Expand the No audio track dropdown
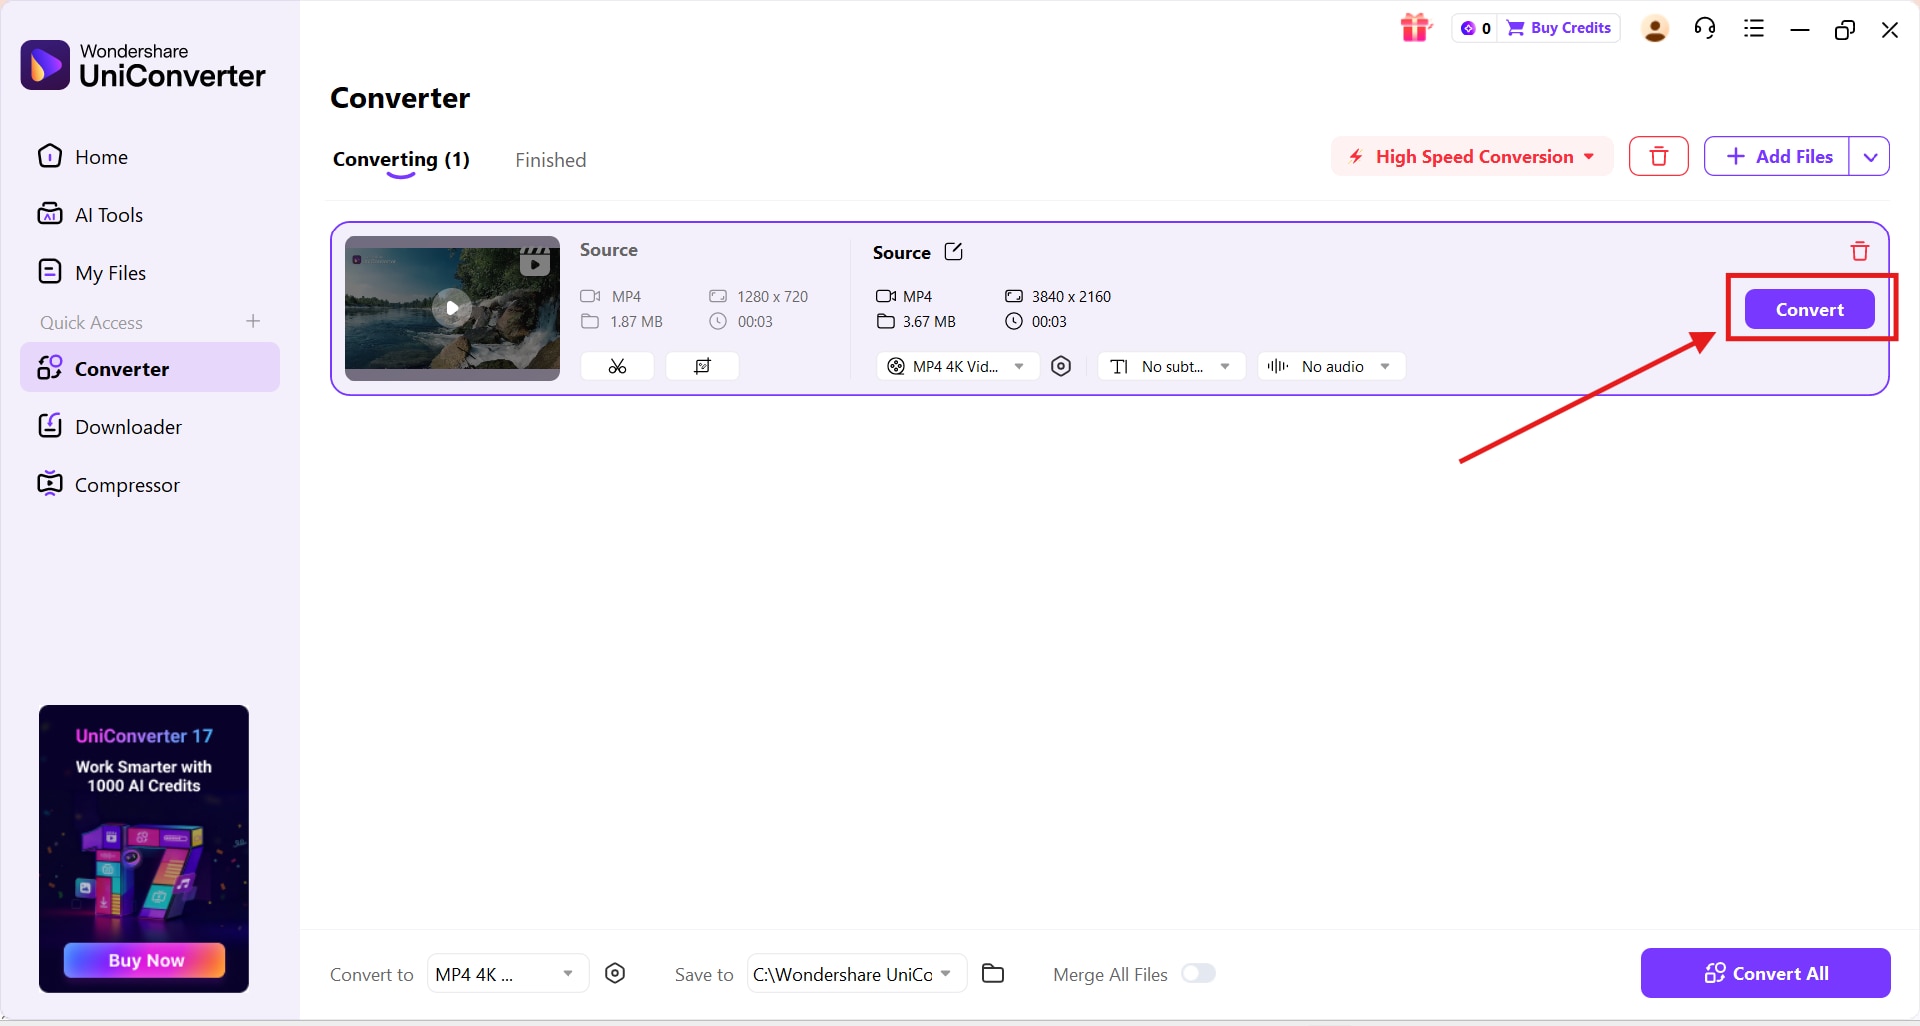 pos(1330,366)
